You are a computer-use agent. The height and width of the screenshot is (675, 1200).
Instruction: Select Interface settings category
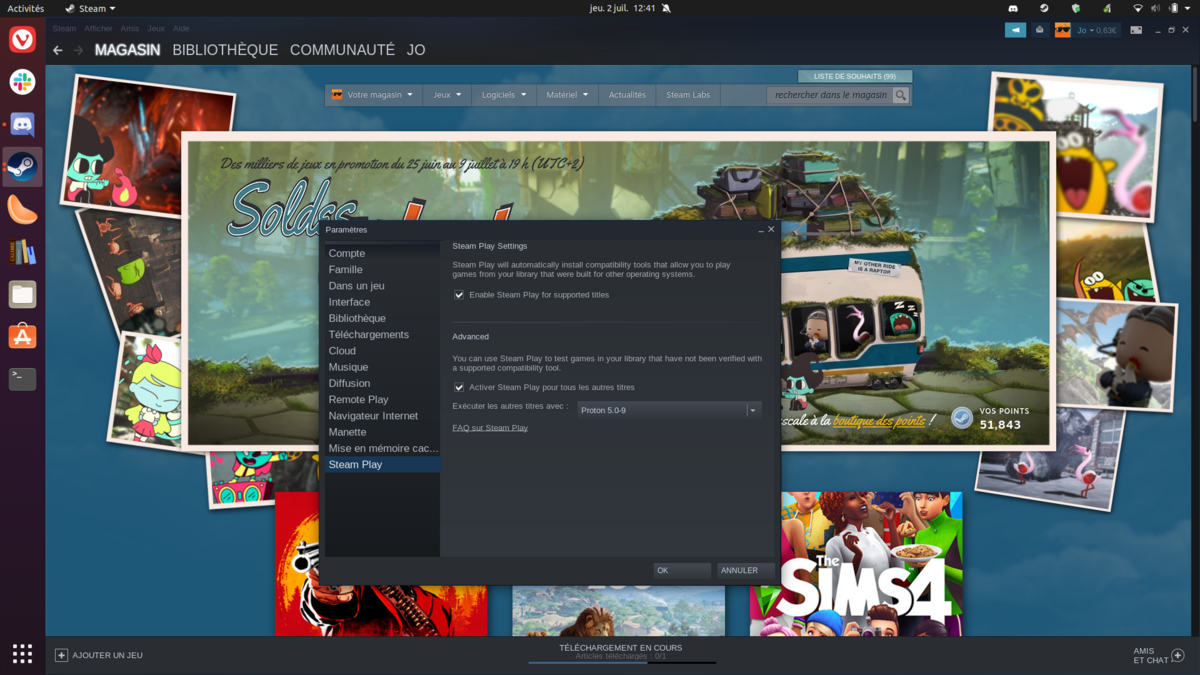coord(382,302)
